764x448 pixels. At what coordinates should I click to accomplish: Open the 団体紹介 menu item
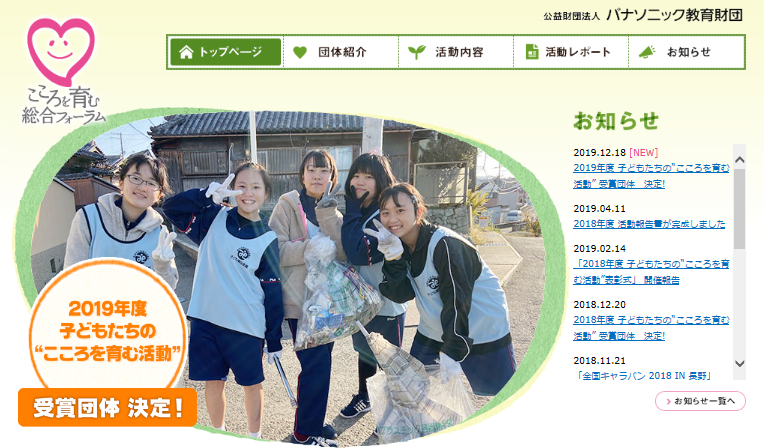coord(341,52)
